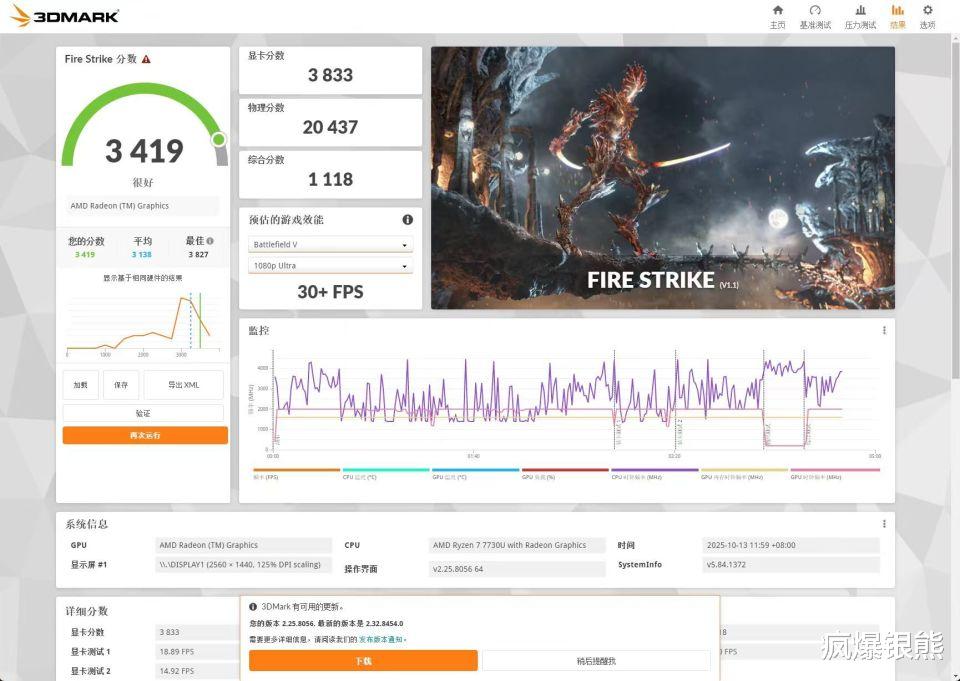Image resolution: width=960 pixels, height=681 pixels.
Task: Click the 显卡测试 1 value 18.89 FPS
Action: (177, 652)
